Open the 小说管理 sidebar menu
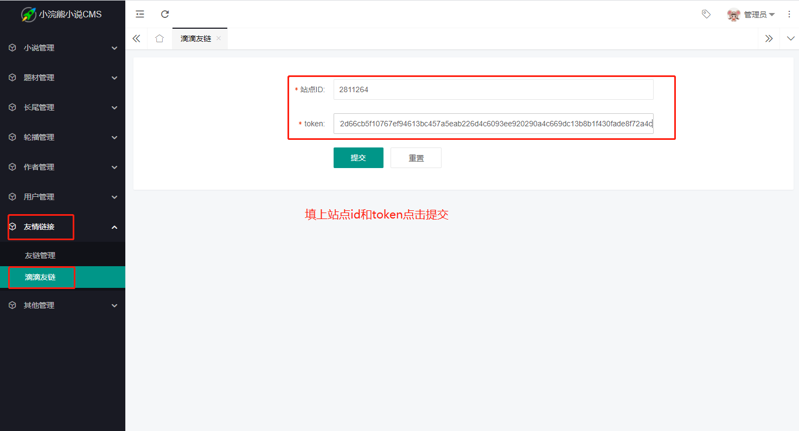799x431 pixels. (63, 47)
